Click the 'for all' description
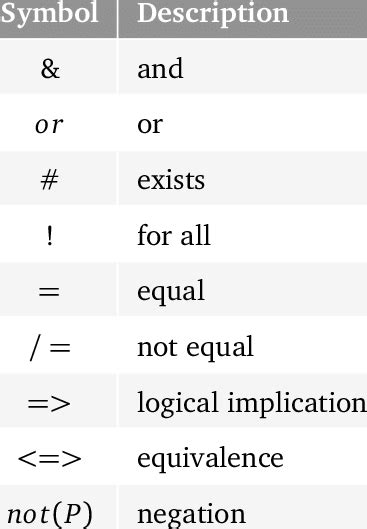The width and height of the screenshot is (367, 529). click(174, 235)
